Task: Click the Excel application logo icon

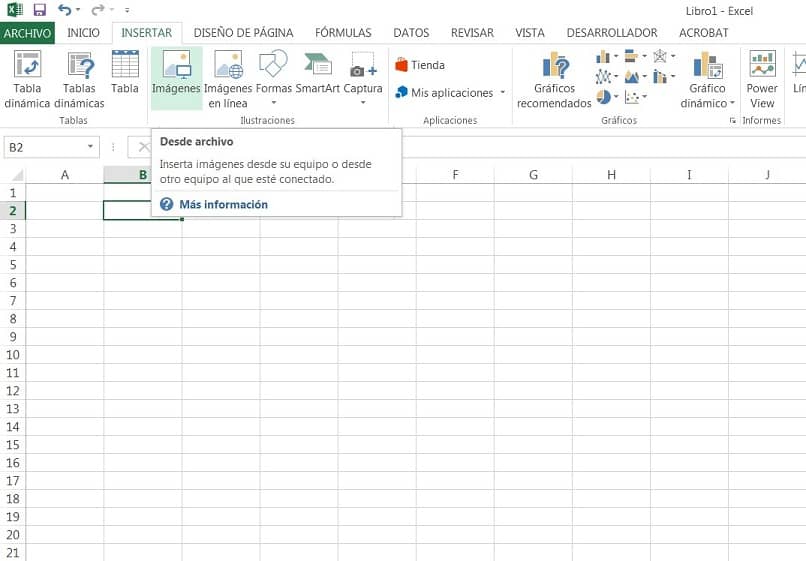Action: [x=15, y=10]
